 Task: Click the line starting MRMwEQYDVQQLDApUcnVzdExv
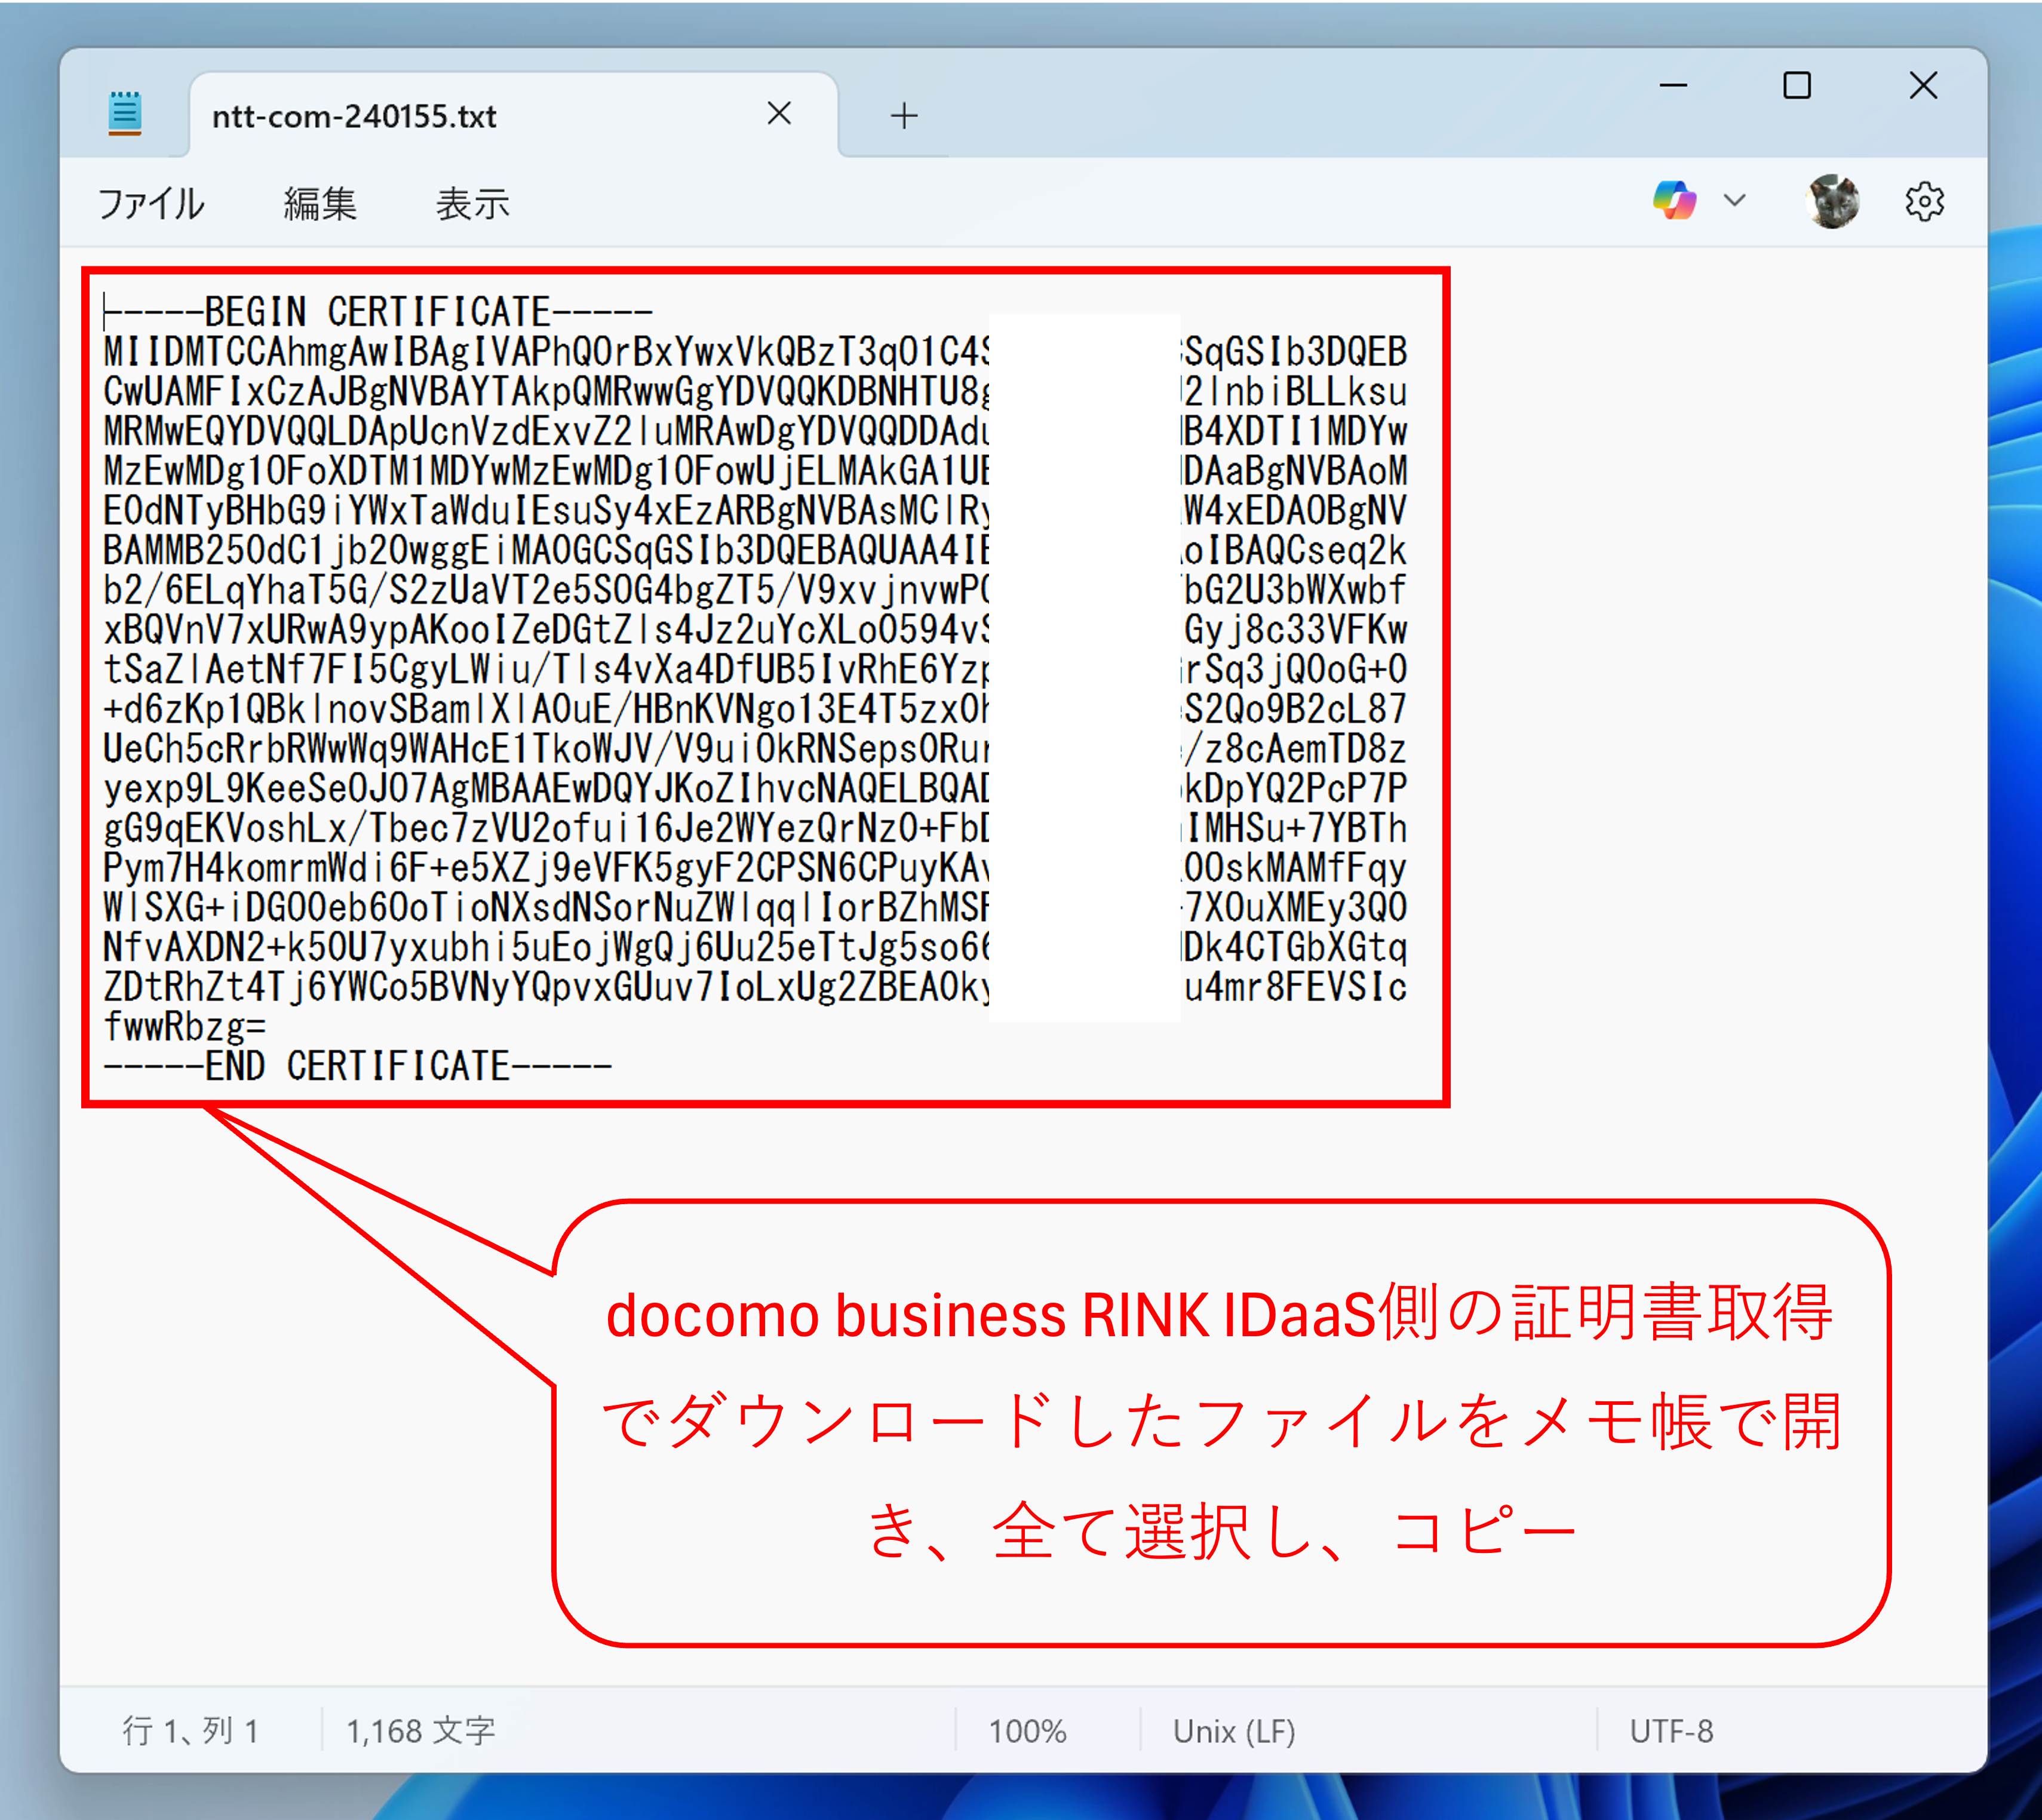pyautogui.click(x=755, y=431)
